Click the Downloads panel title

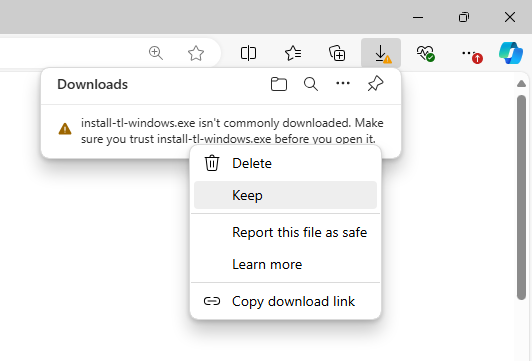click(x=92, y=84)
